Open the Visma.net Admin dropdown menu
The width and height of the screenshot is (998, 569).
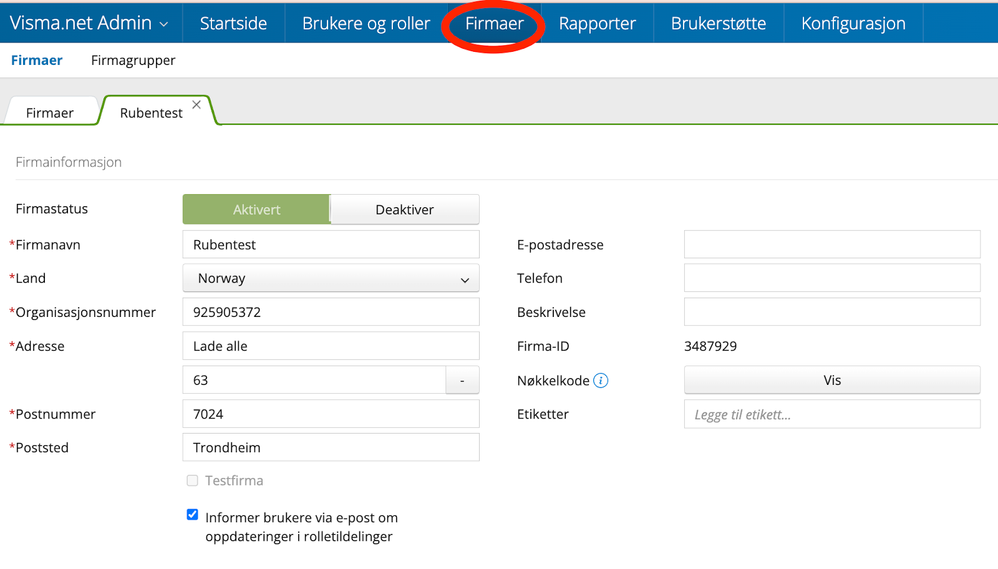[89, 24]
